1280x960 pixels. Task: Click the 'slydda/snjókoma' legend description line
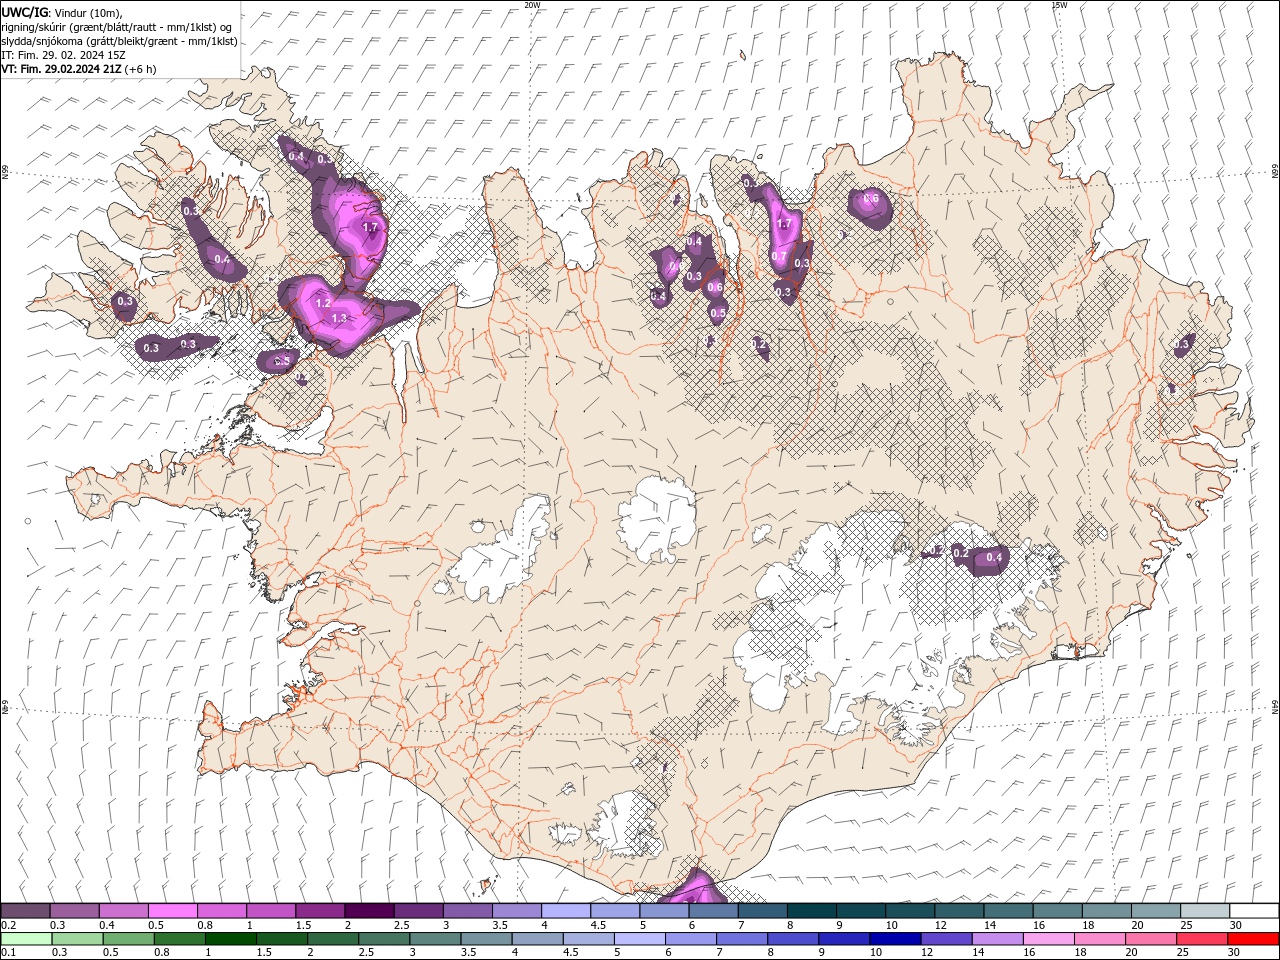tap(119, 41)
